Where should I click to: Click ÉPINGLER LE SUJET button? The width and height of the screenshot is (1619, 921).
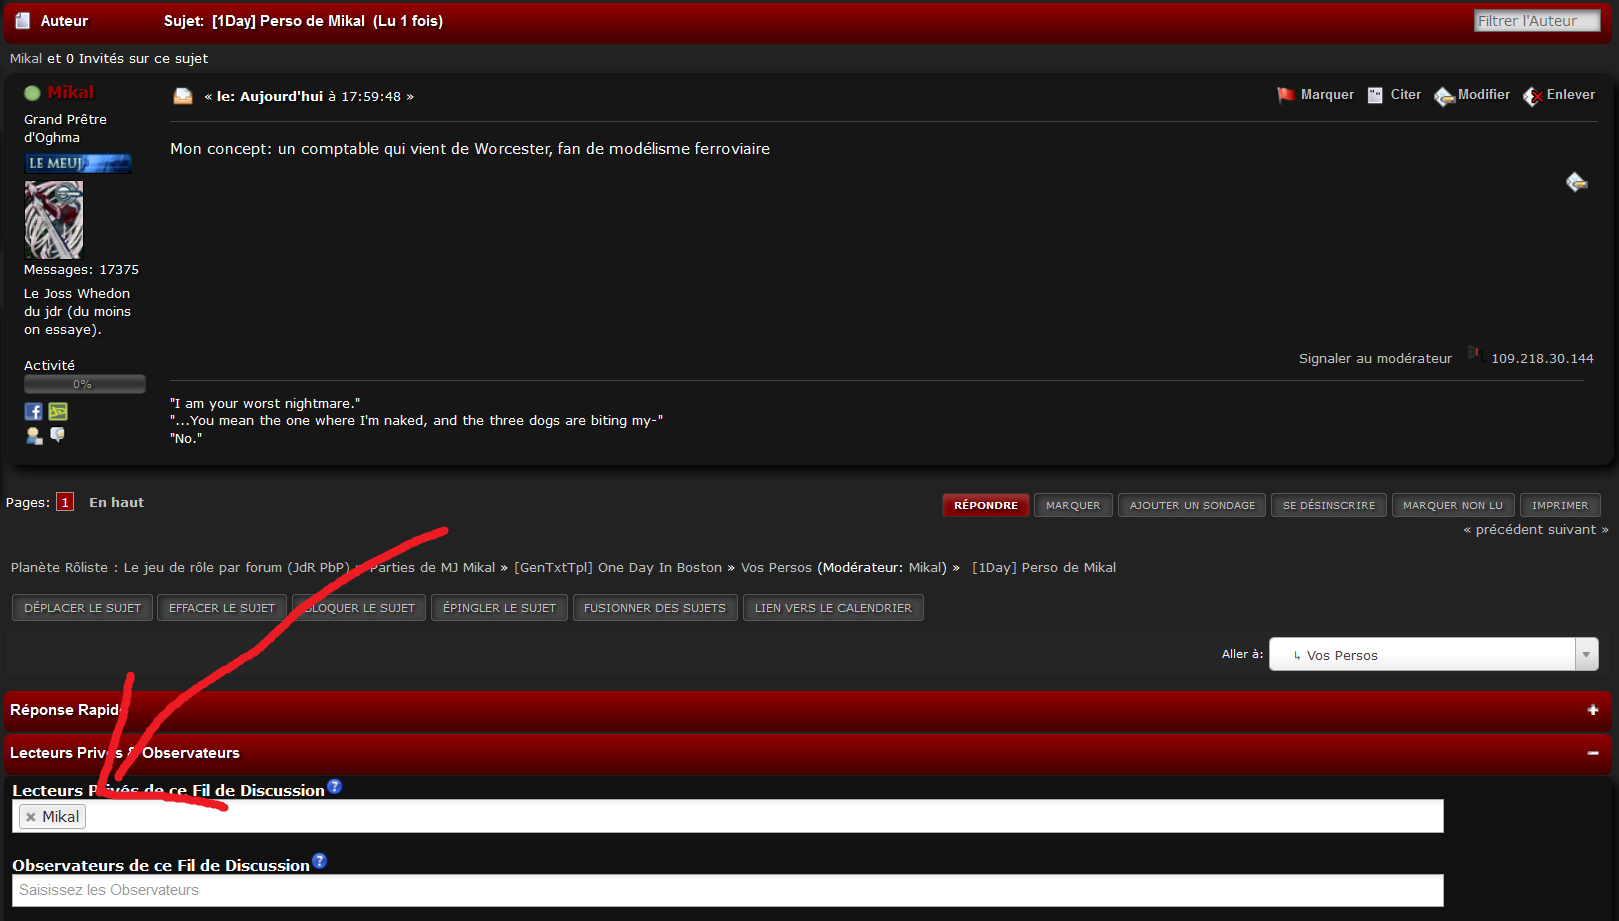click(x=499, y=608)
